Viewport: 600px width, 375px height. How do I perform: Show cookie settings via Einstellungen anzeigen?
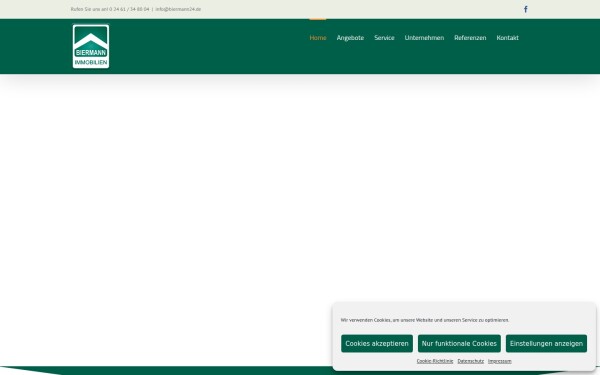coord(546,344)
